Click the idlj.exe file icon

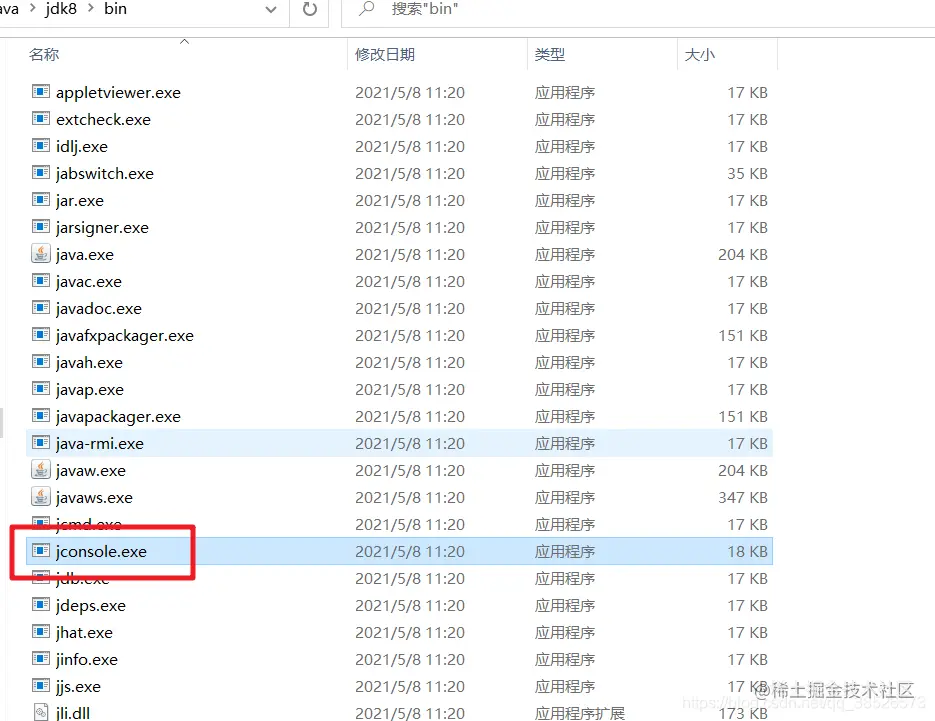point(41,145)
